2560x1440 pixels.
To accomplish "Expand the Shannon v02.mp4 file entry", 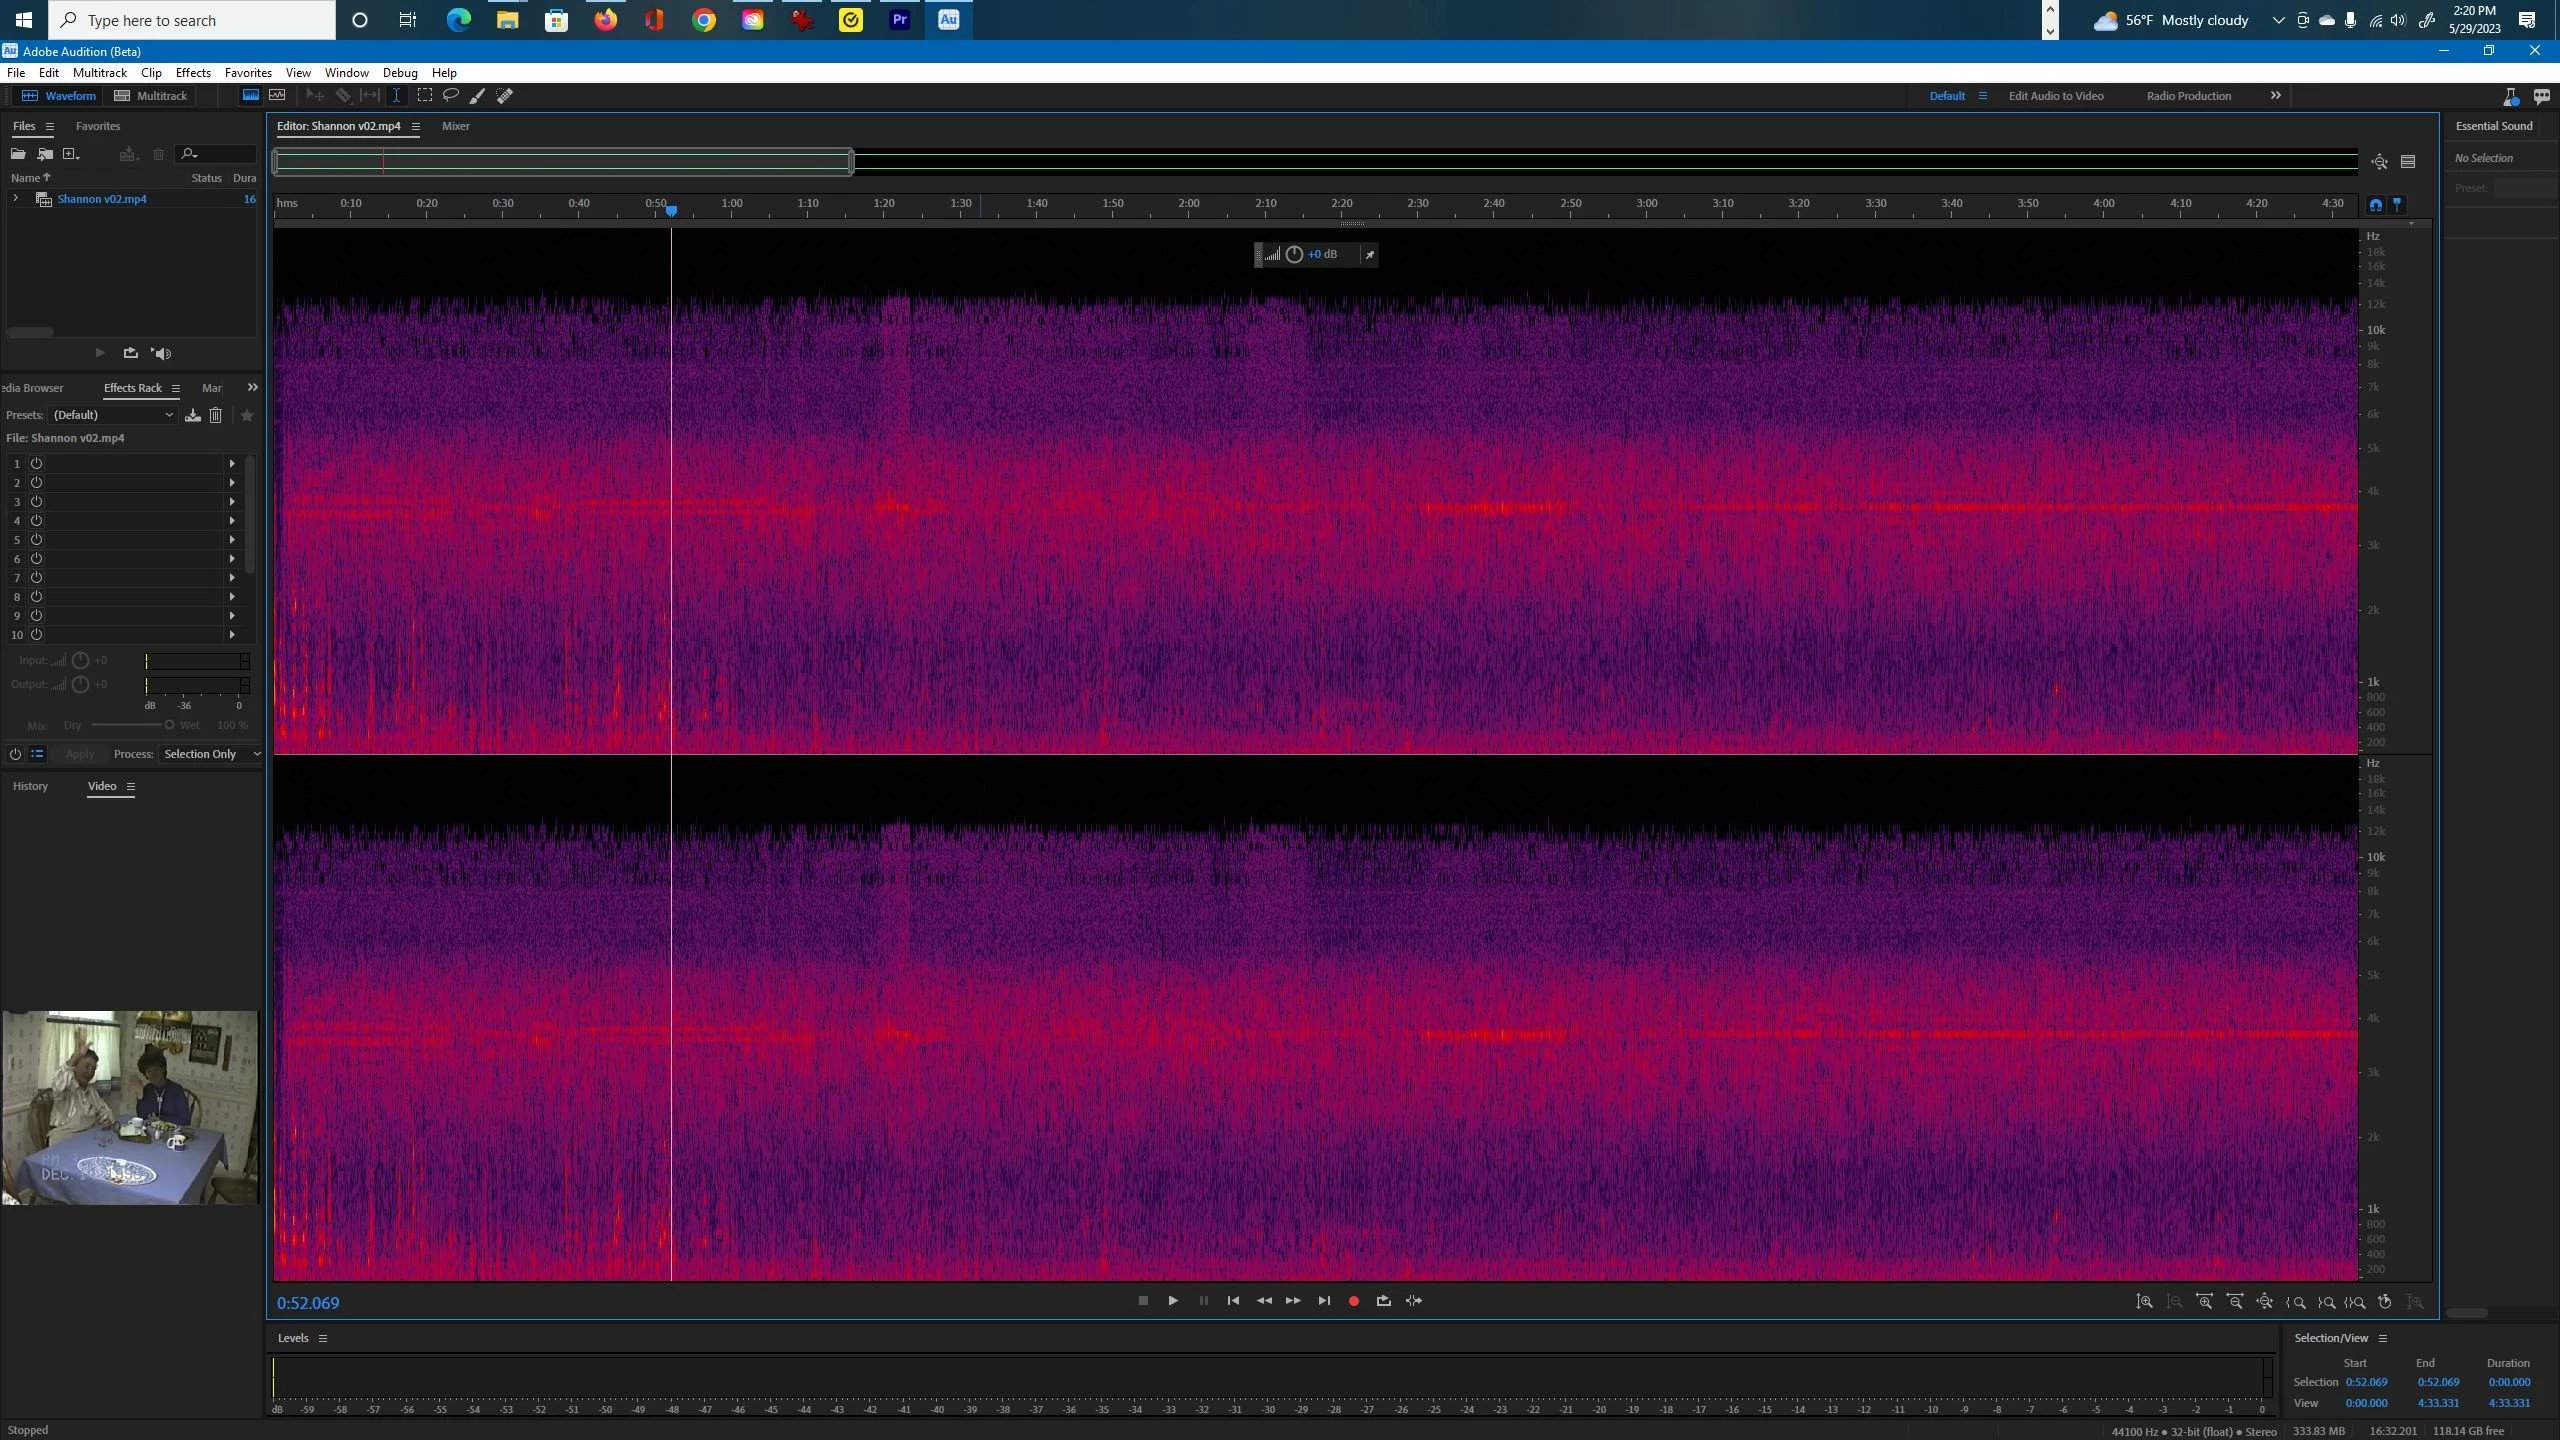I will pyautogui.click(x=15, y=199).
